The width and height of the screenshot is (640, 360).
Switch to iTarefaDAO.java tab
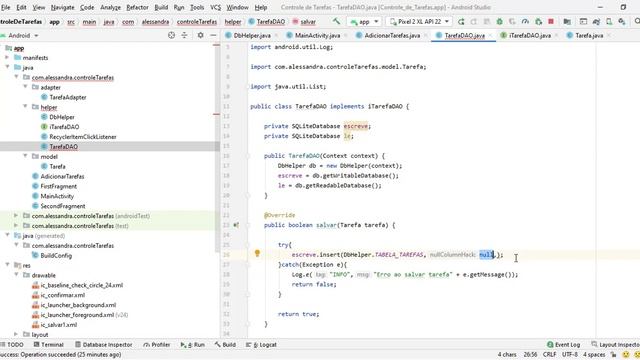pos(529,36)
